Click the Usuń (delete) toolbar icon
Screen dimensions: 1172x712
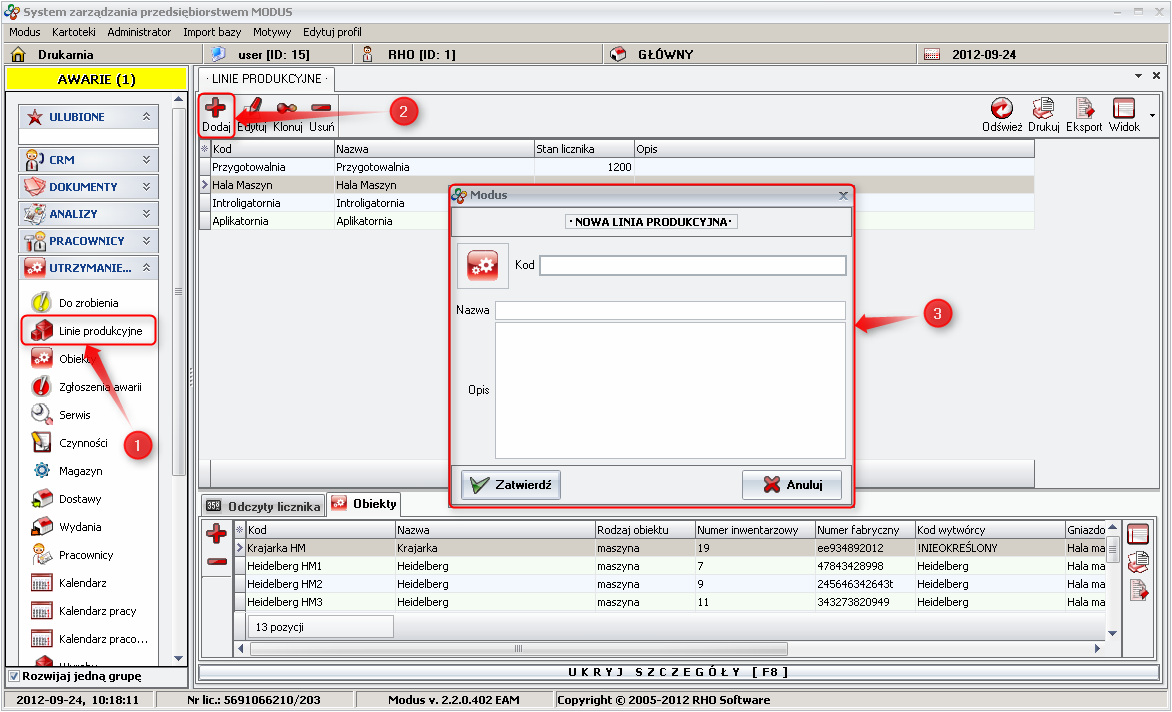tap(322, 114)
